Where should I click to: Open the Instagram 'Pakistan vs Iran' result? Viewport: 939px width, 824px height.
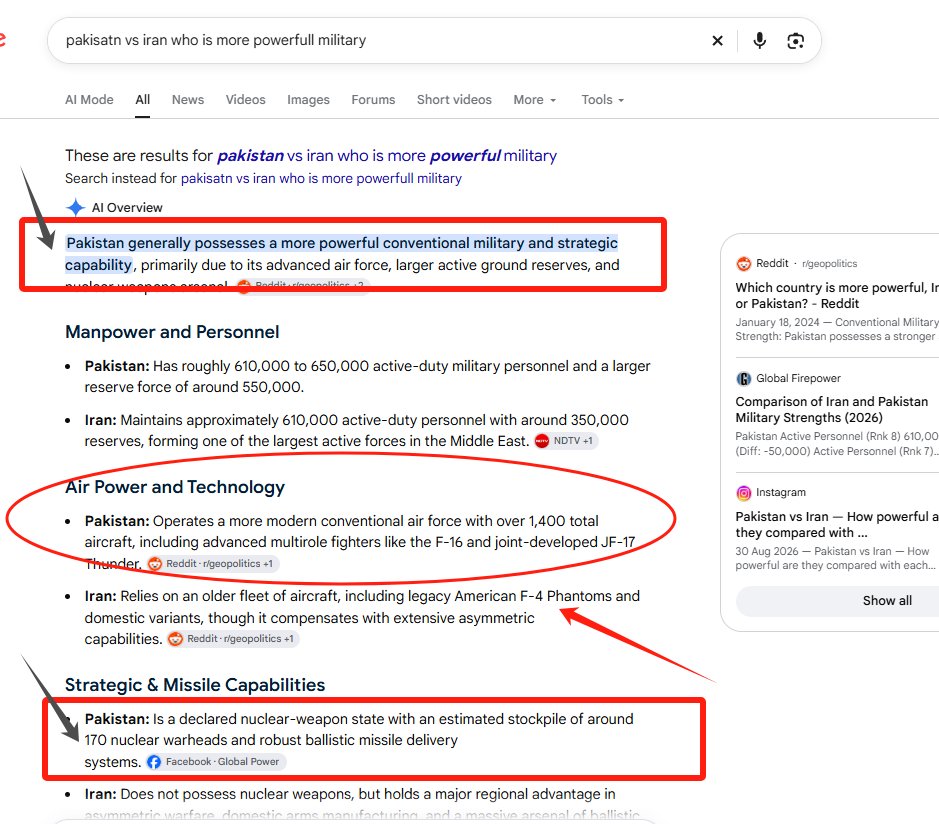837,525
